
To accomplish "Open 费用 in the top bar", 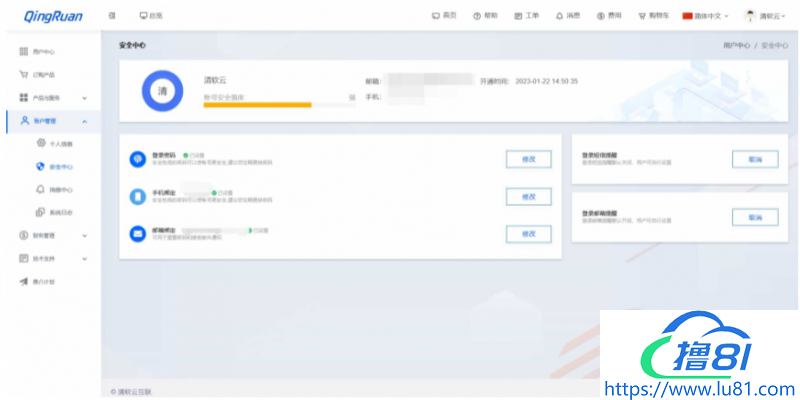I will (608, 16).
